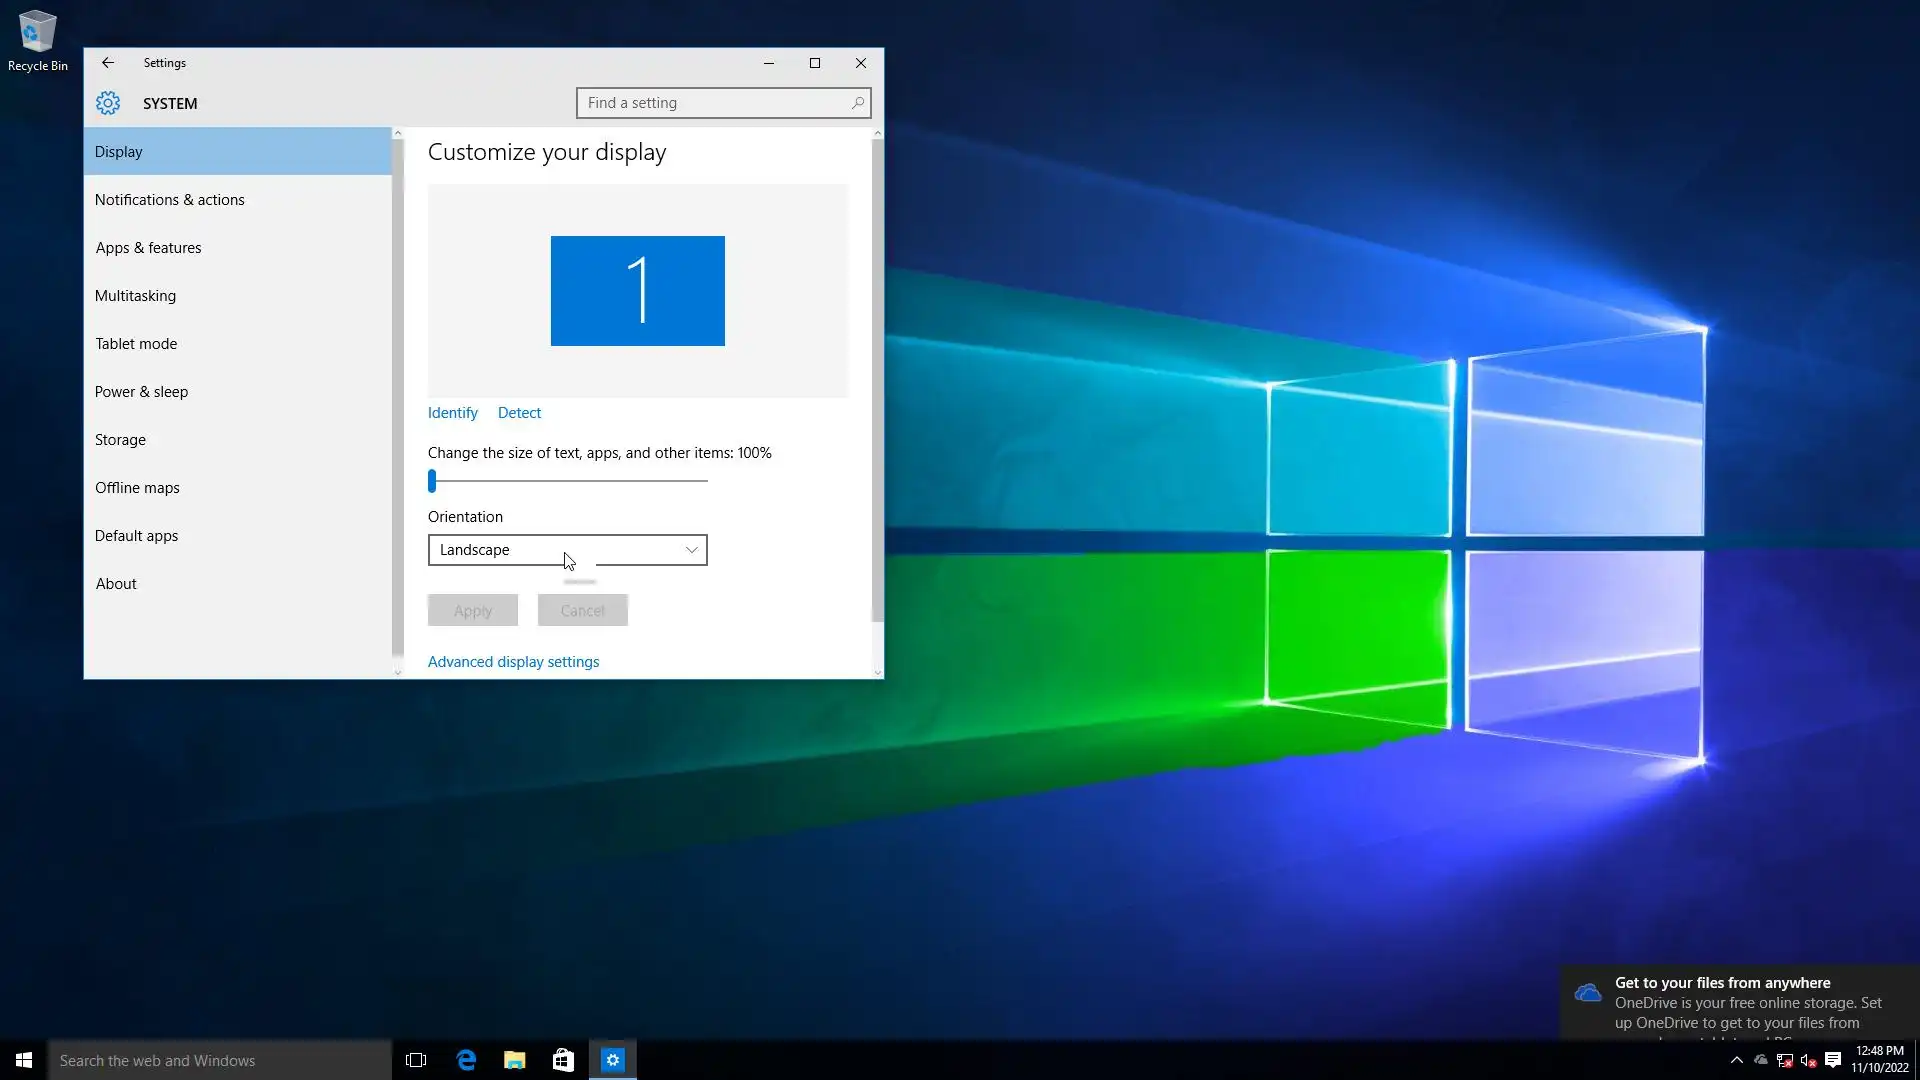Go to the Storage settings page
Screen dimensions: 1920x1080
120,440
